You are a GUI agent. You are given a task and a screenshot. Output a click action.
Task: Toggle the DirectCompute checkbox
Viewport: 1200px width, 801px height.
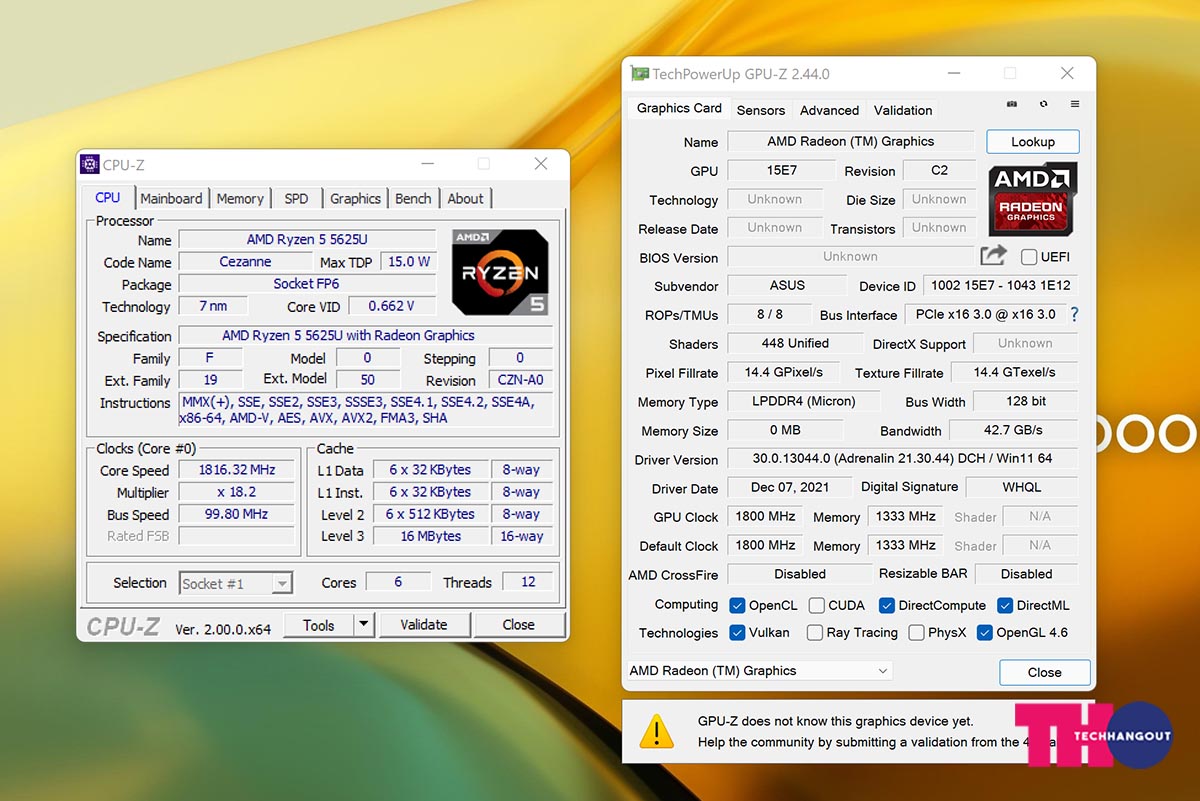click(886, 605)
